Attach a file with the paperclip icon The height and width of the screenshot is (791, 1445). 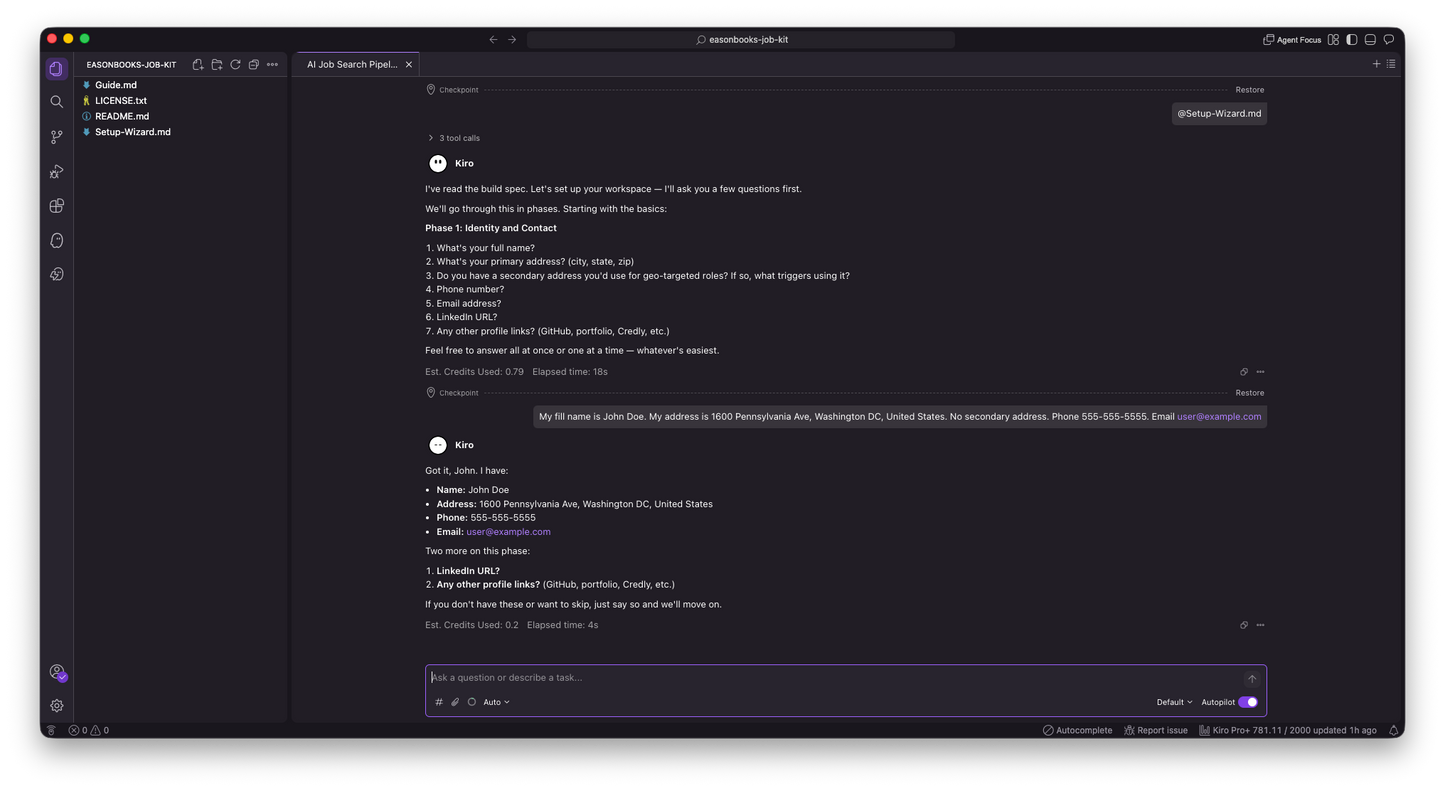coord(455,702)
